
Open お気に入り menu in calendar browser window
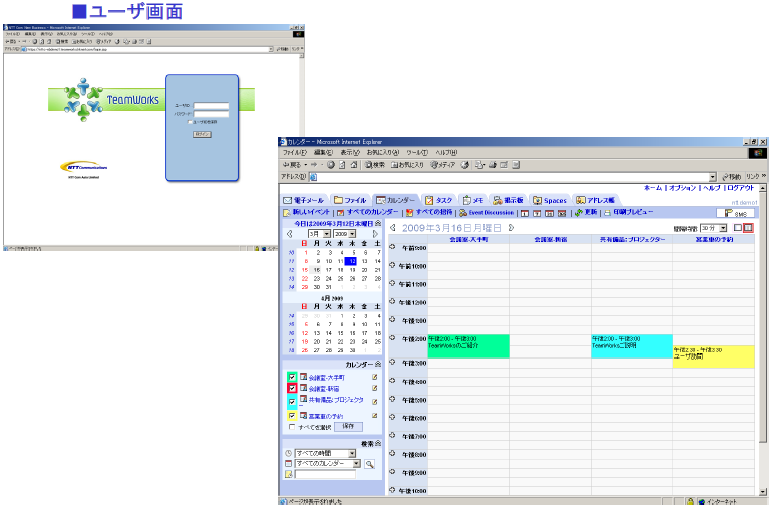coord(383,153)
